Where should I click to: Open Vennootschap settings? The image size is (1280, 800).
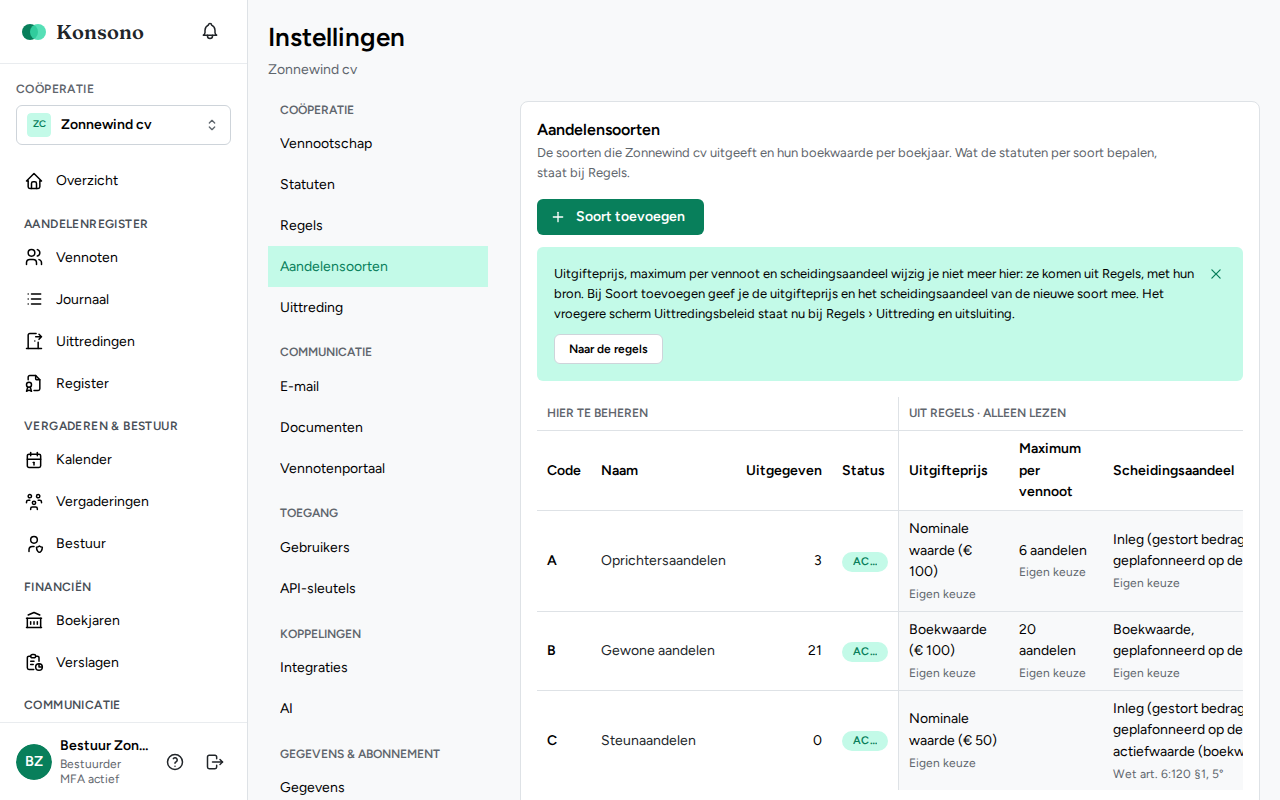(378, 144)
